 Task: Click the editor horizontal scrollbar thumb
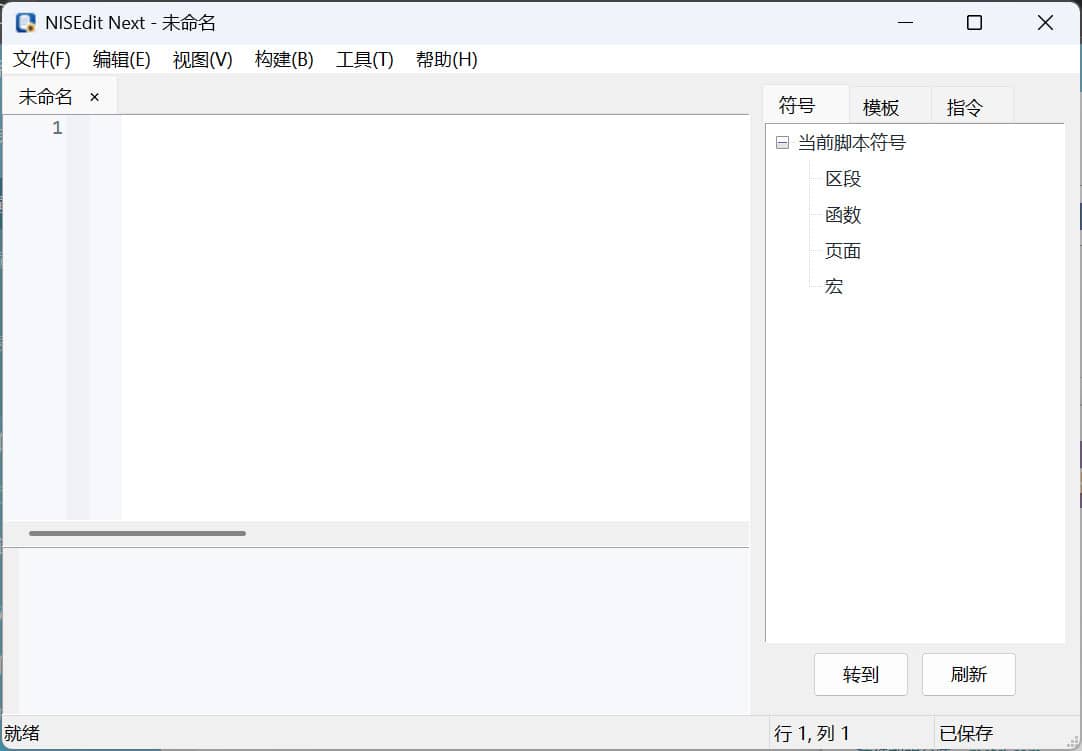[x=137, y=533]
